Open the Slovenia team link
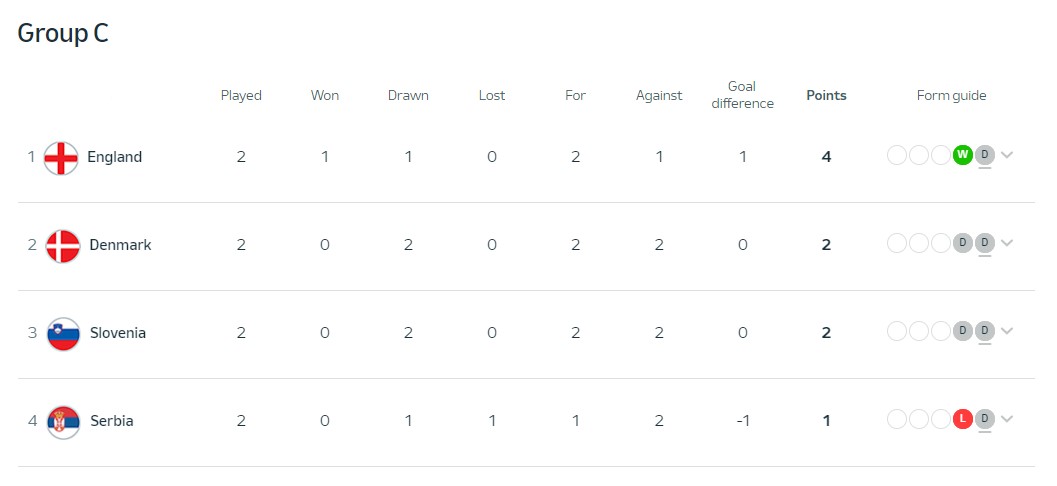The height and width of the screenshot is (486, 1057). coord(118,333)
